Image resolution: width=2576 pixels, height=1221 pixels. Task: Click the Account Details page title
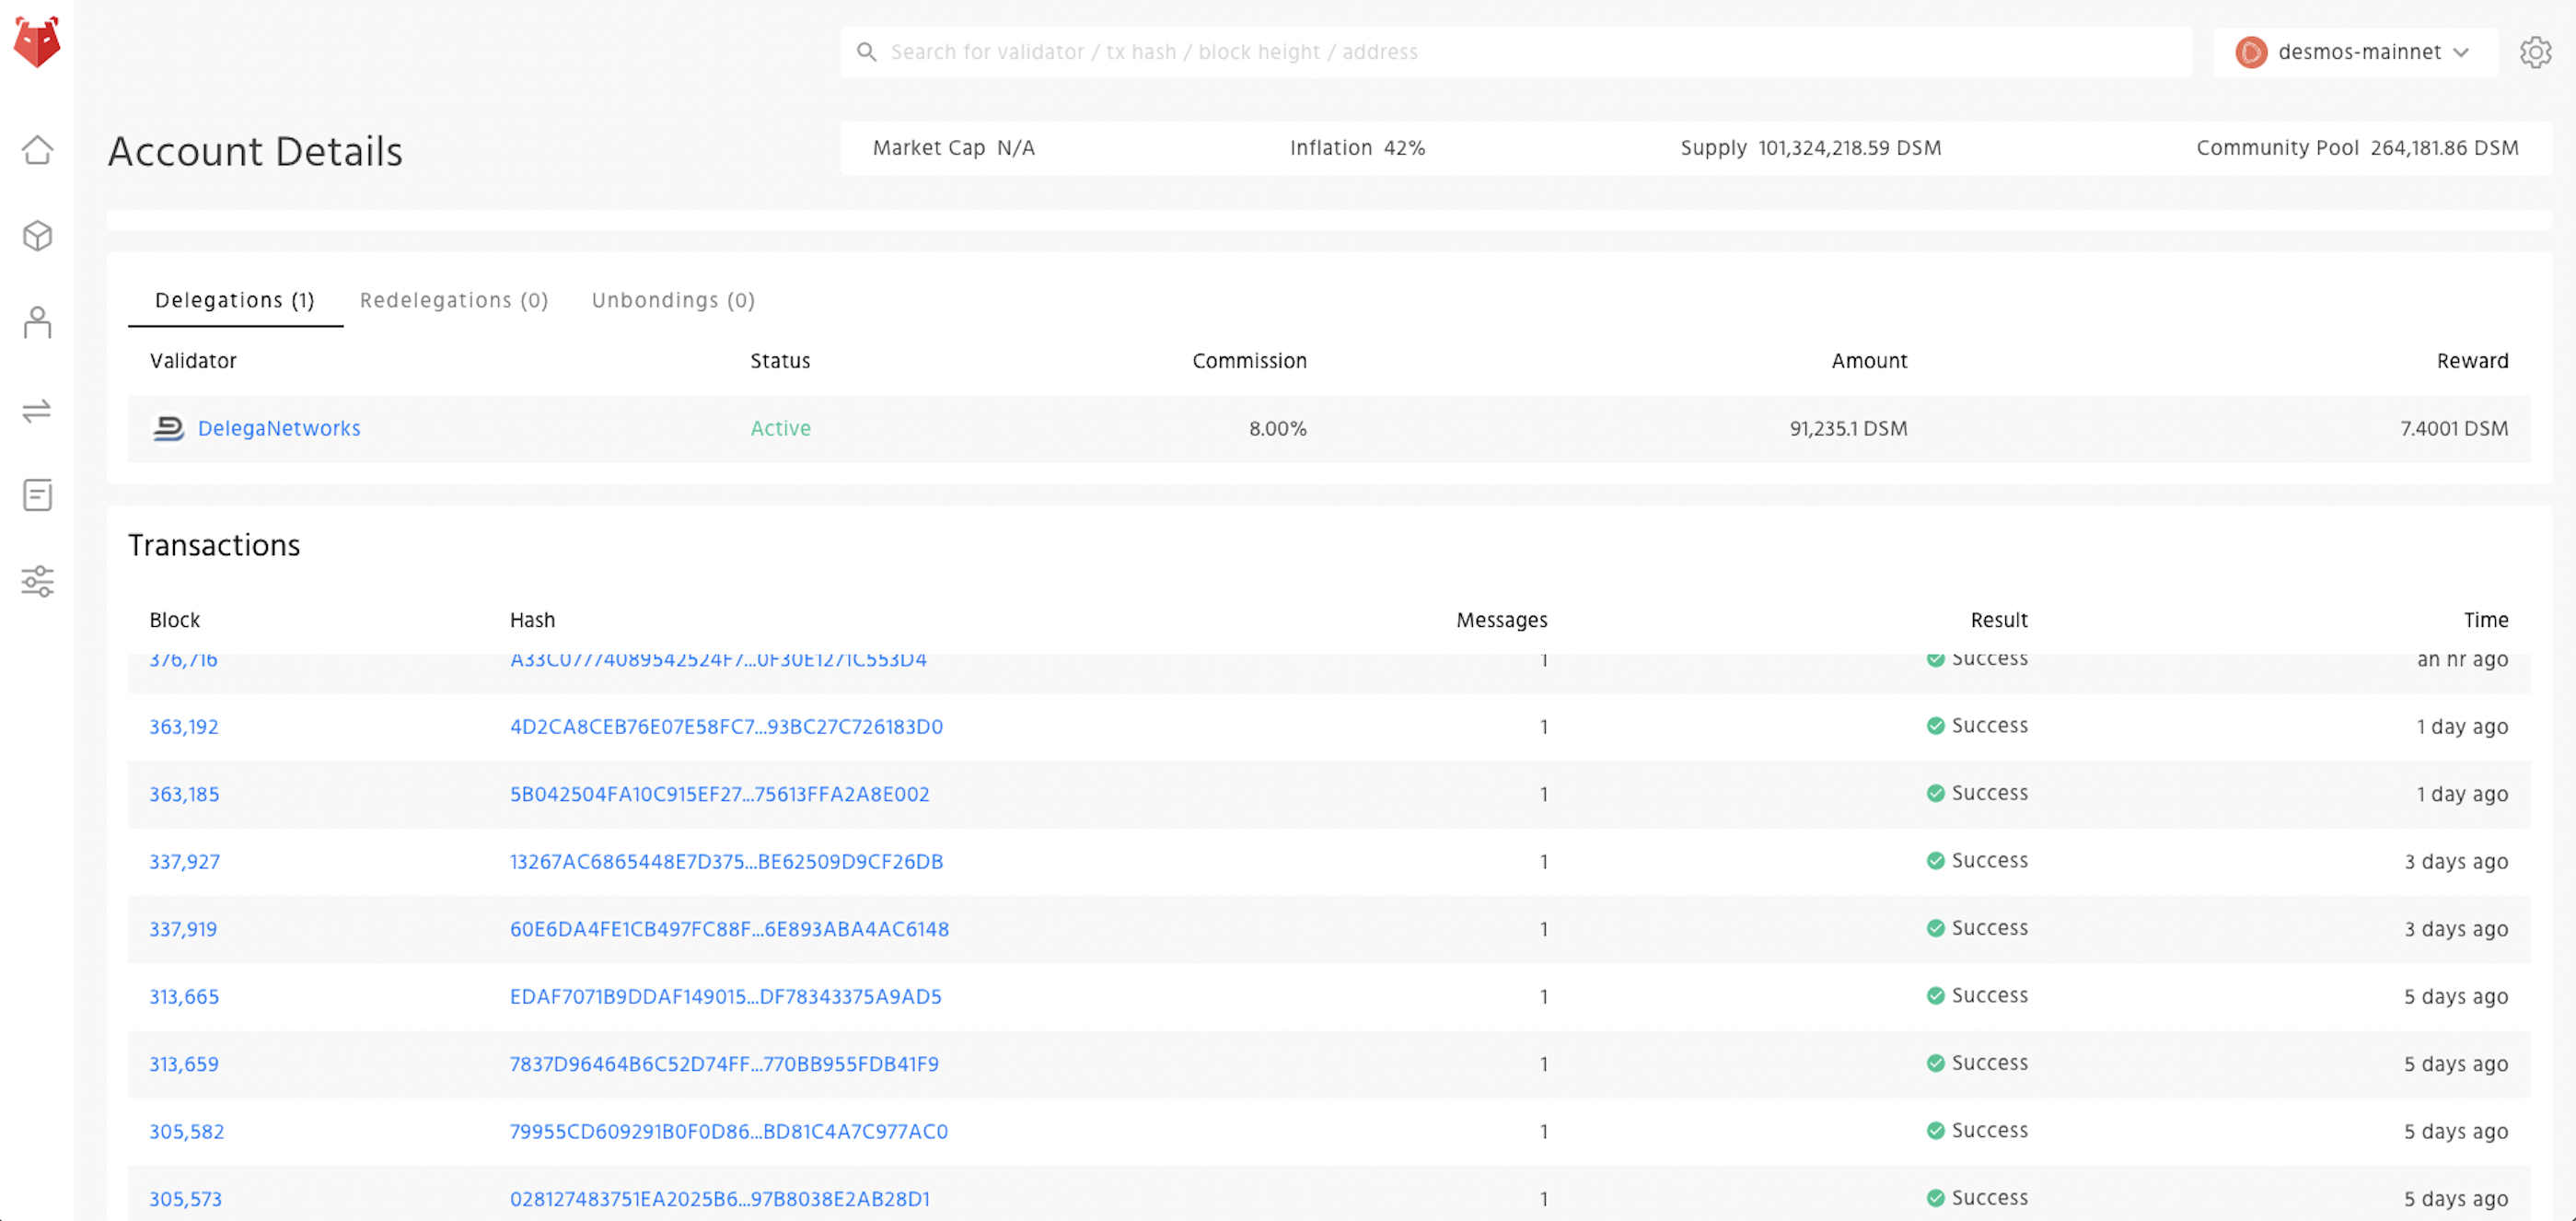[x=255, y=151]
